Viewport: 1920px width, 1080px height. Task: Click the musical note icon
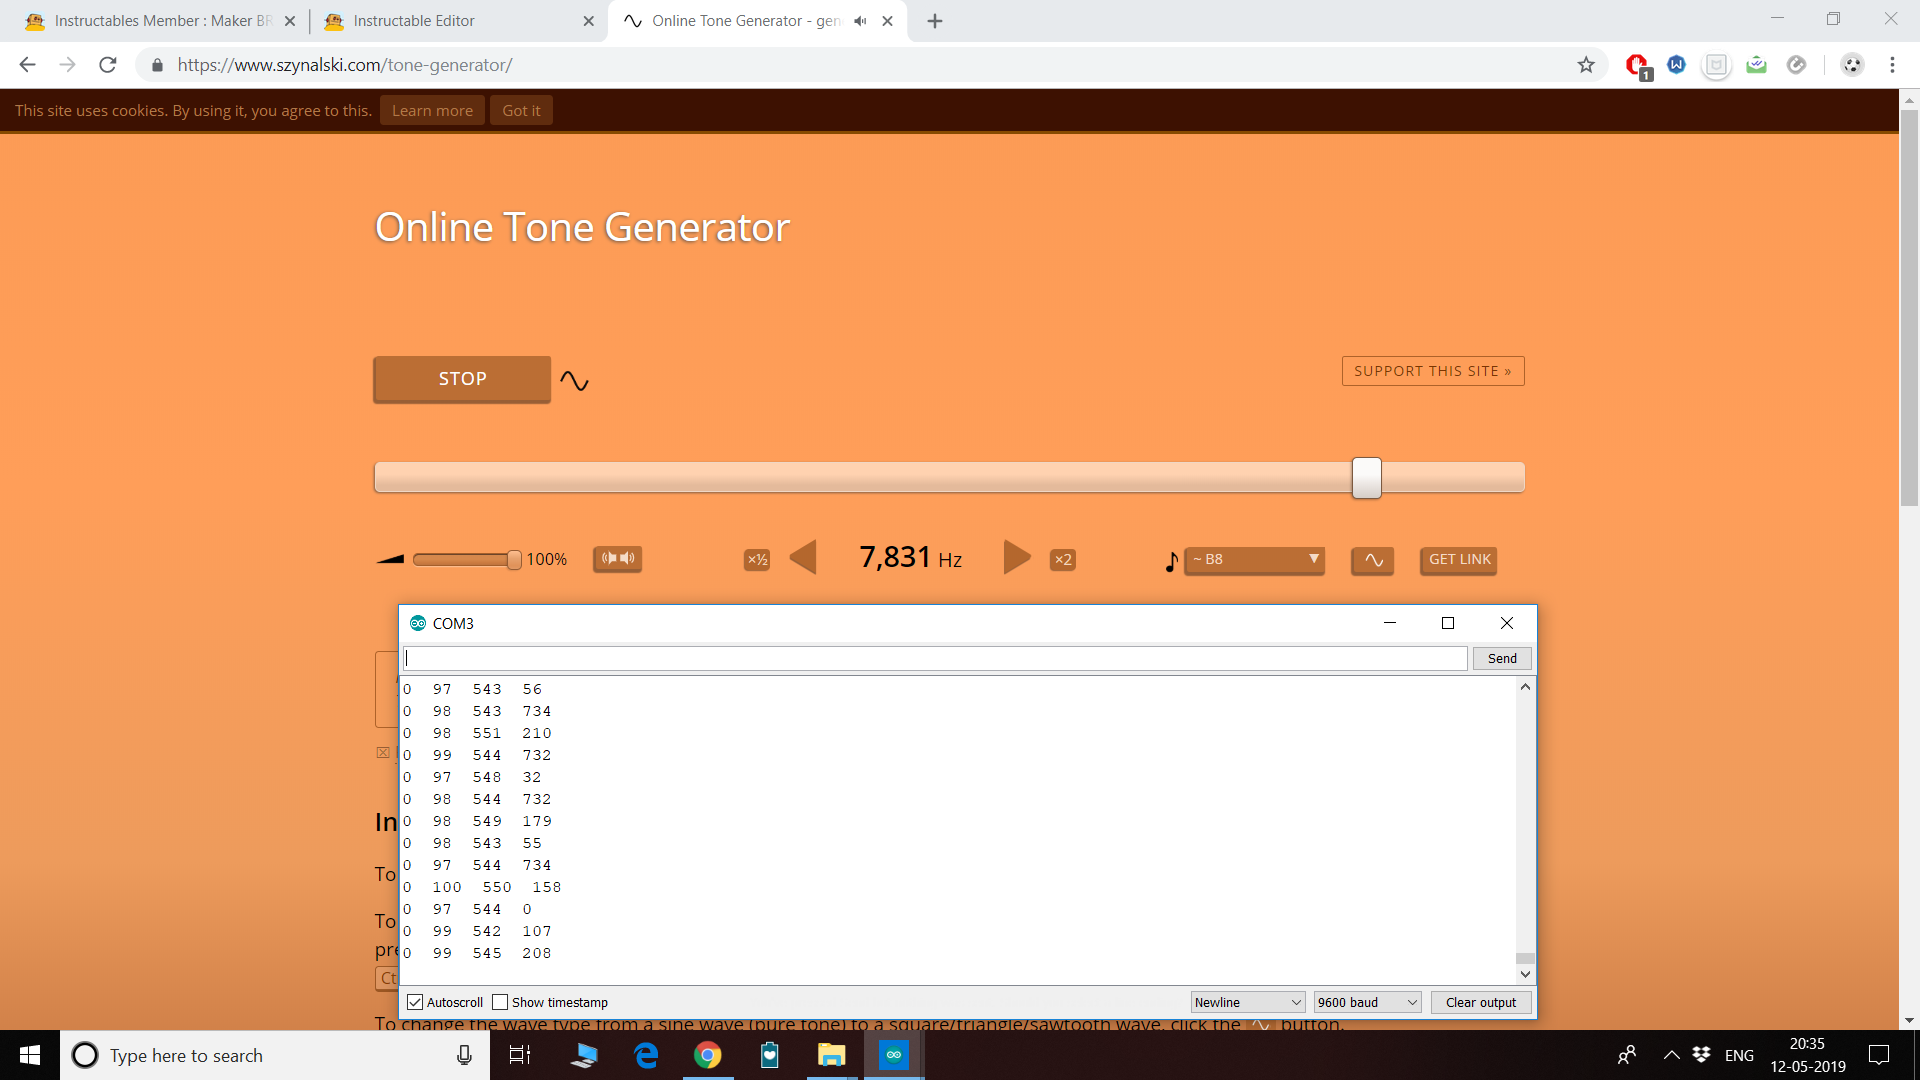pyautogui.click(x=1171, y=562)
